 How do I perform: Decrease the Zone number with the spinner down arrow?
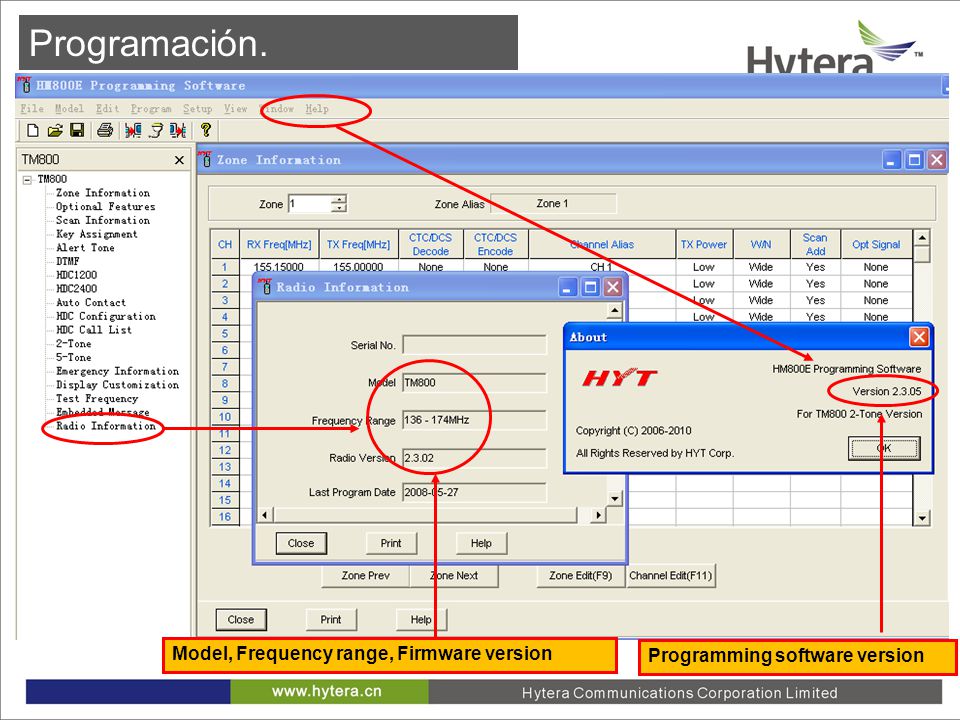tap(339, 208)
